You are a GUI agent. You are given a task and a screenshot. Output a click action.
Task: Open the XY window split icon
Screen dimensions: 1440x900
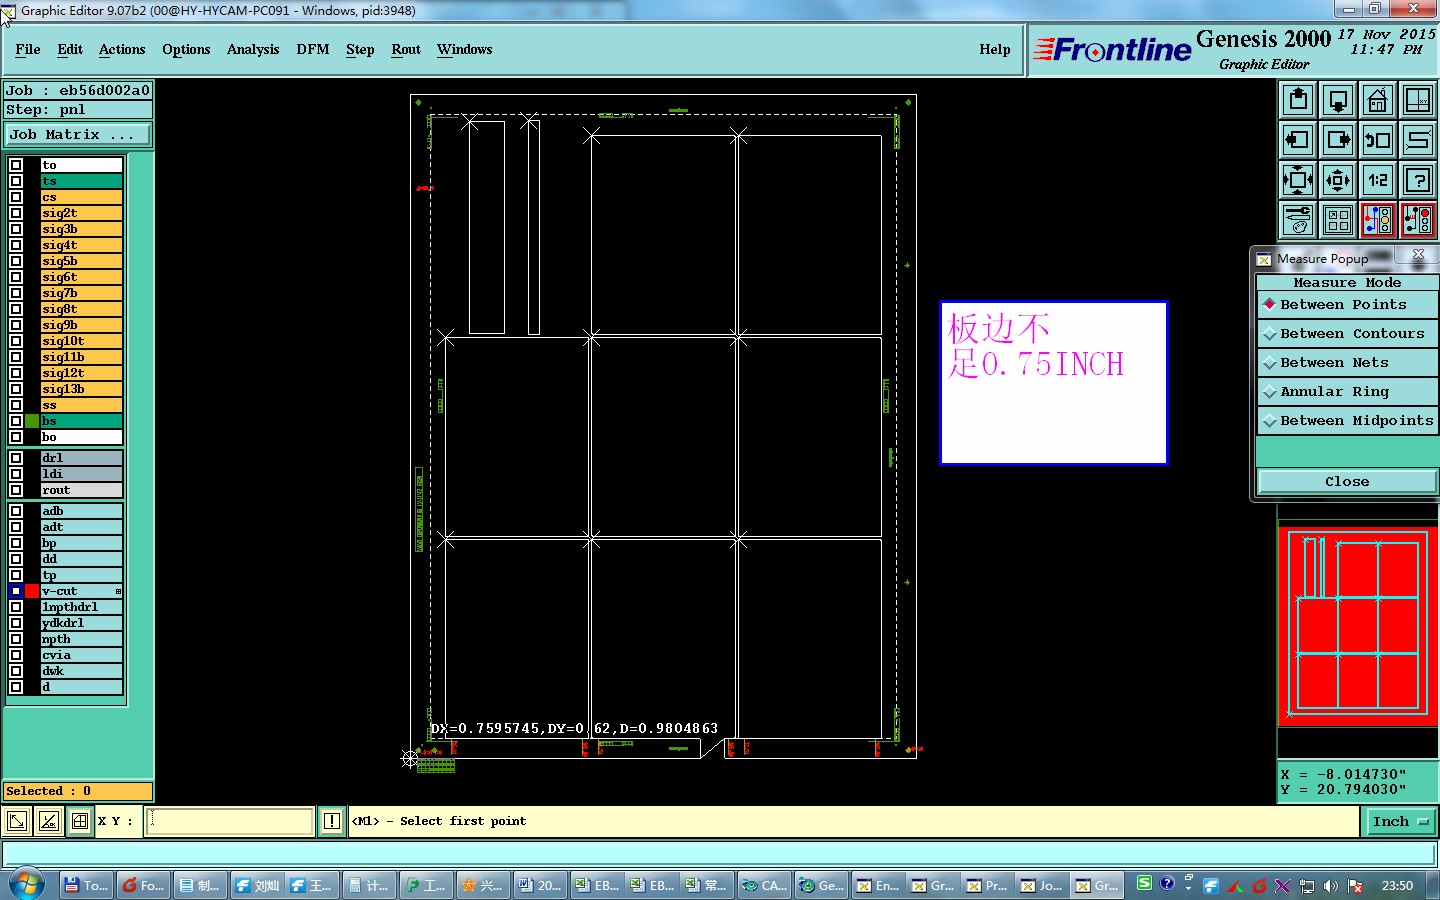tap(1418, 100)
